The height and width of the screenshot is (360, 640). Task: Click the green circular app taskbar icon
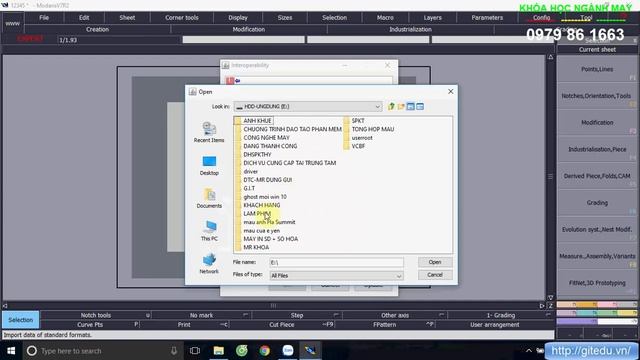[242, 351]
